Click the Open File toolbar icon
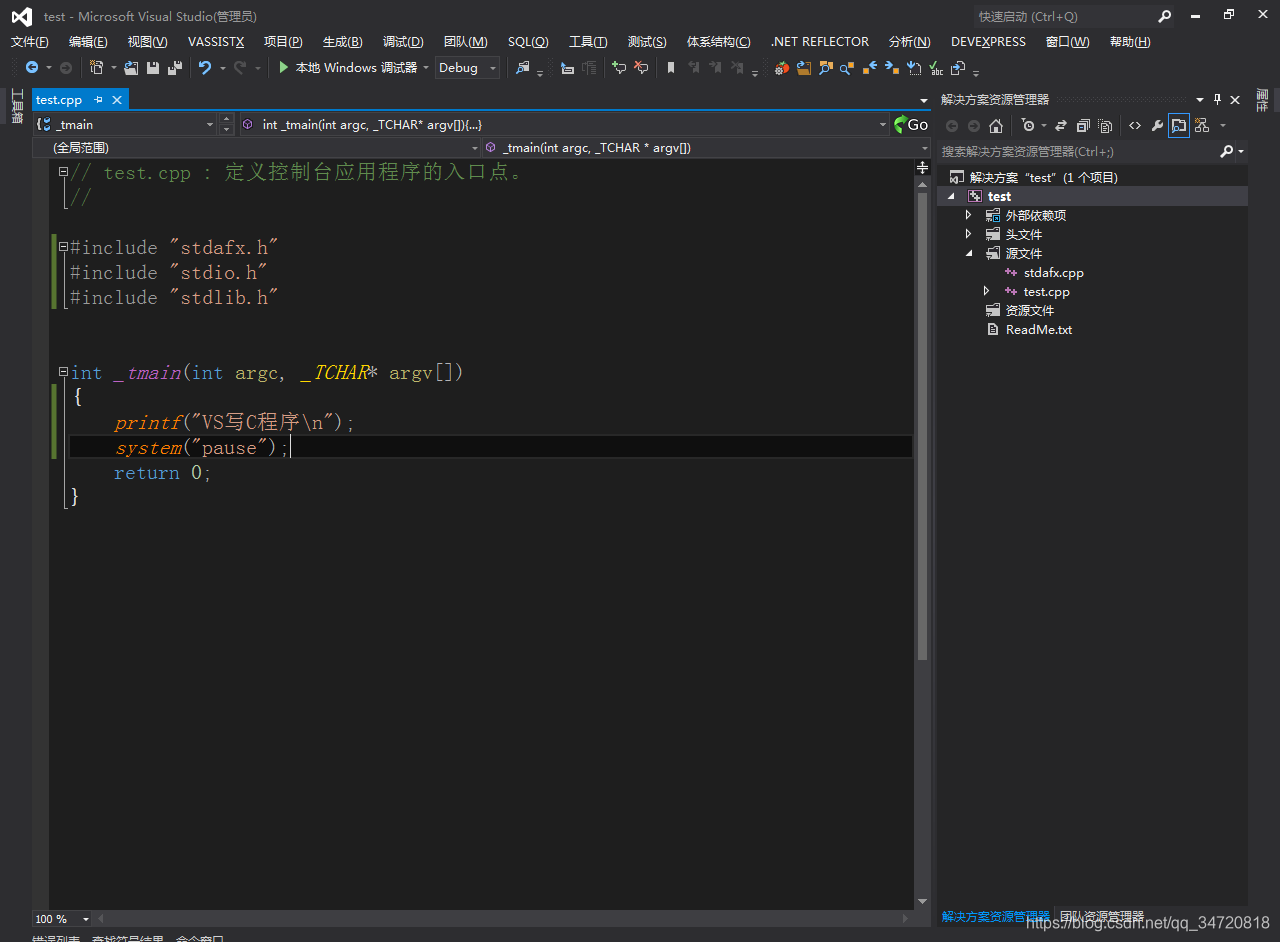Screen dimensions: 1280x942 point(131,67)
